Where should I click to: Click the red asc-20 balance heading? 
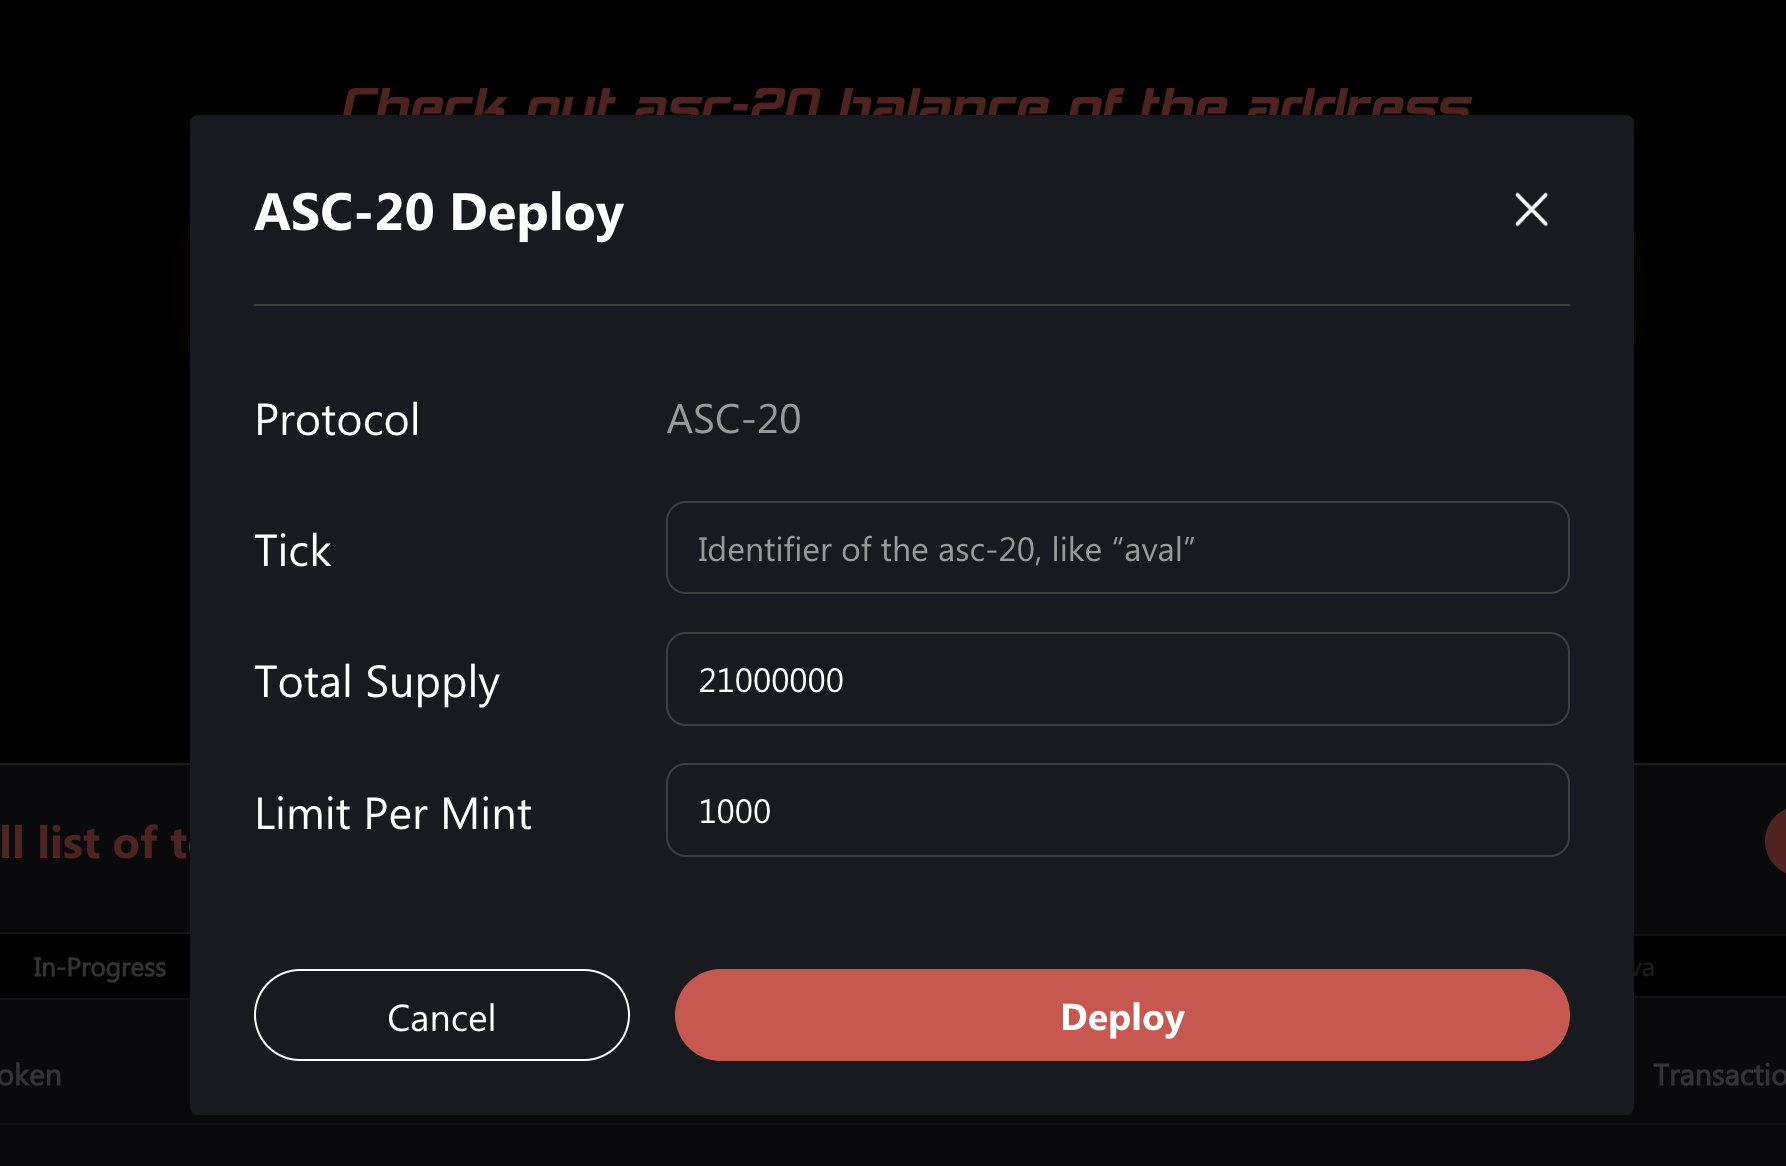click(905, 101)
